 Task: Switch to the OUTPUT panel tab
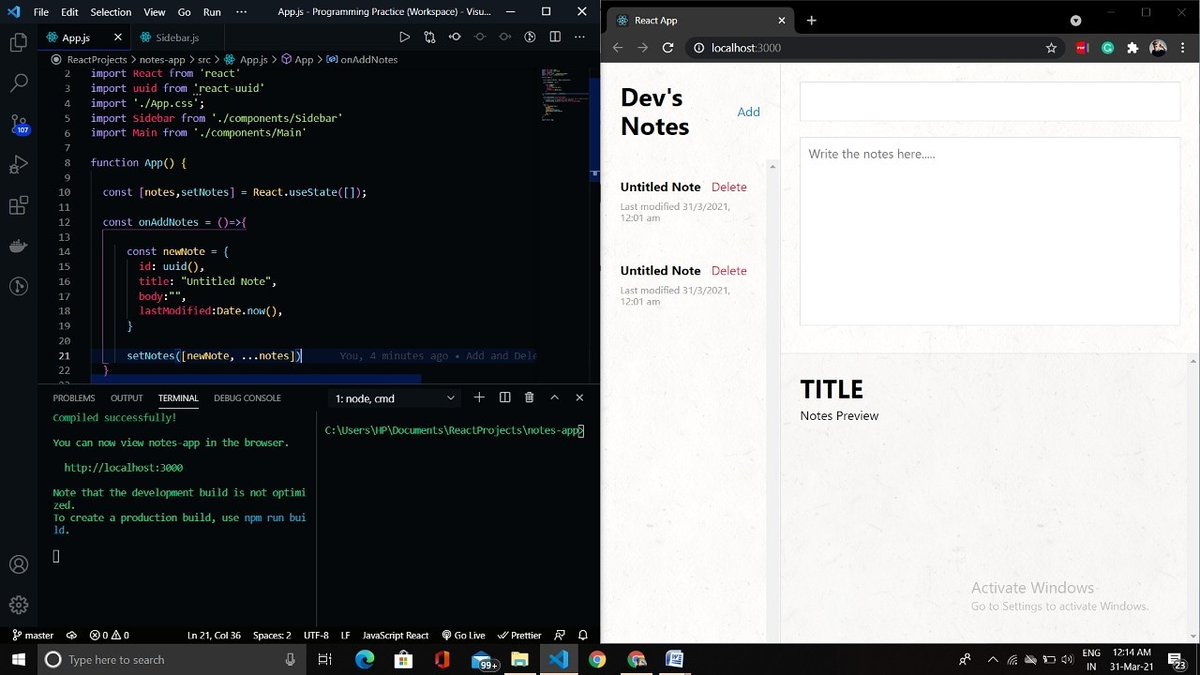point(127,398)
